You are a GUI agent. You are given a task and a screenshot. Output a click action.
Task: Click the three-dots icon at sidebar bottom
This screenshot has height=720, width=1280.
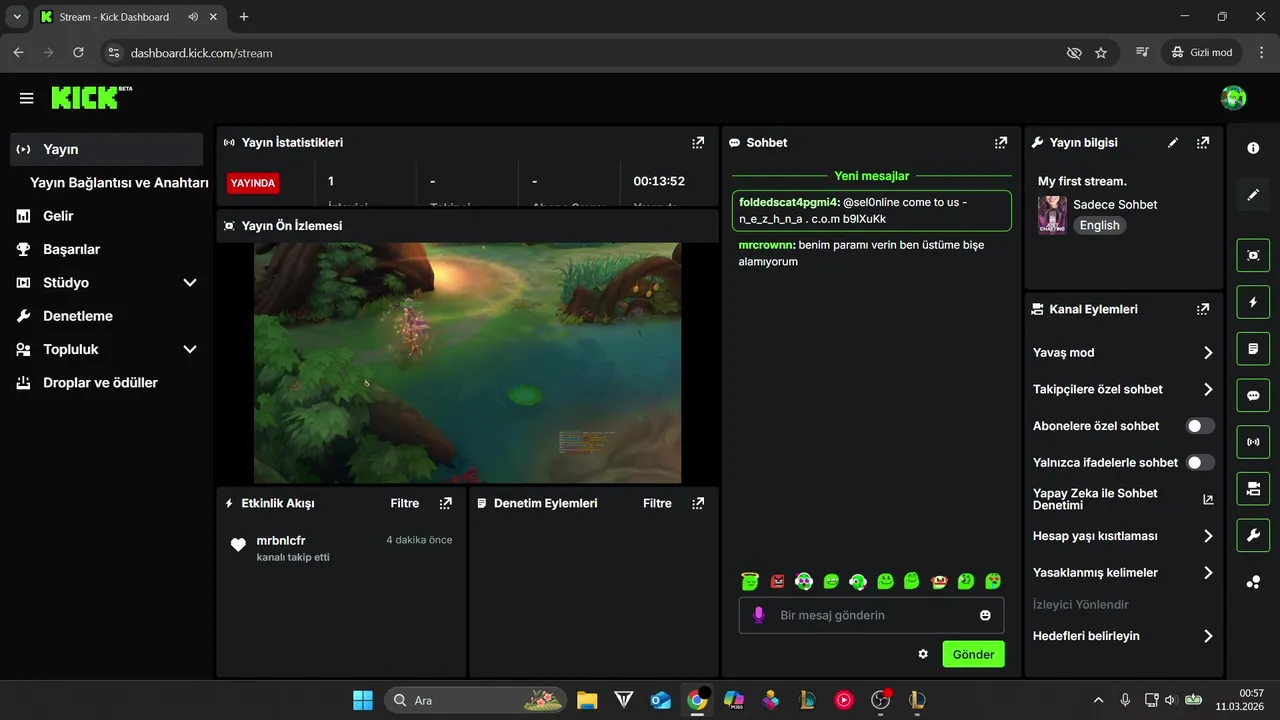point(1253,583)
